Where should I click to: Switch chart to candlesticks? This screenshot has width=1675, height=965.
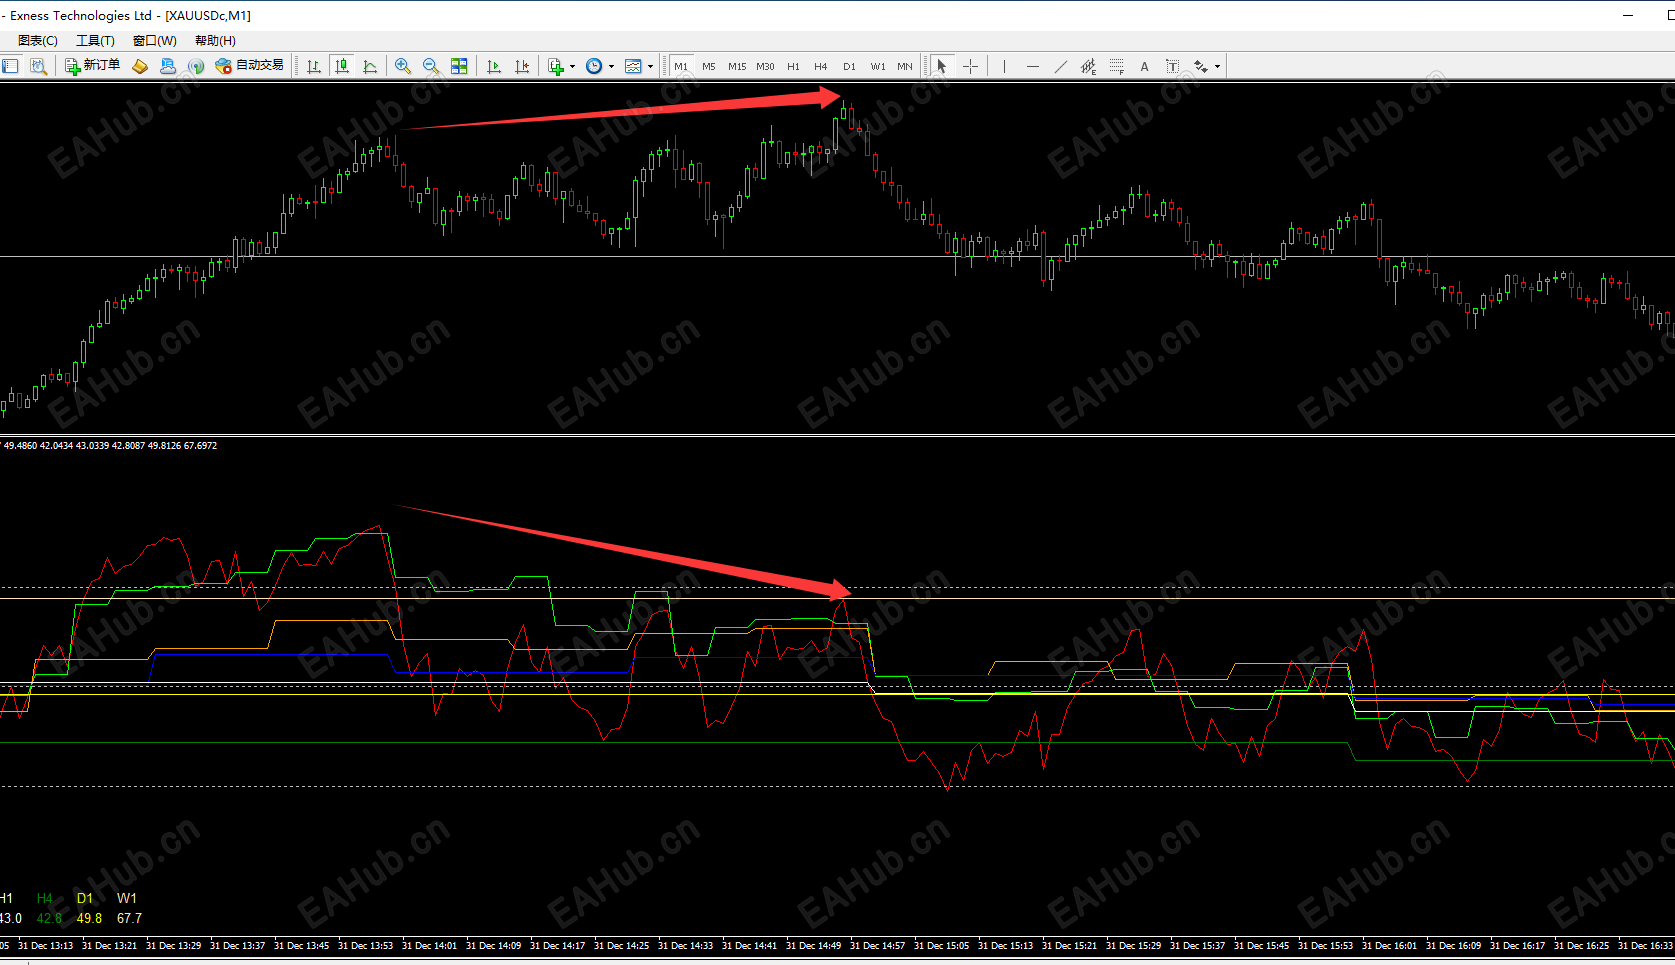(342, 66)
